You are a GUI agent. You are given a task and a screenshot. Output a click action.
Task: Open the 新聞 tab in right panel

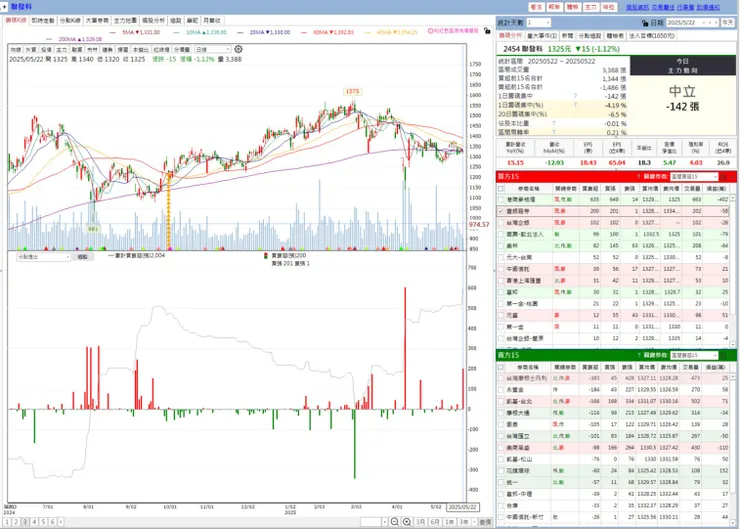point(567,35)
